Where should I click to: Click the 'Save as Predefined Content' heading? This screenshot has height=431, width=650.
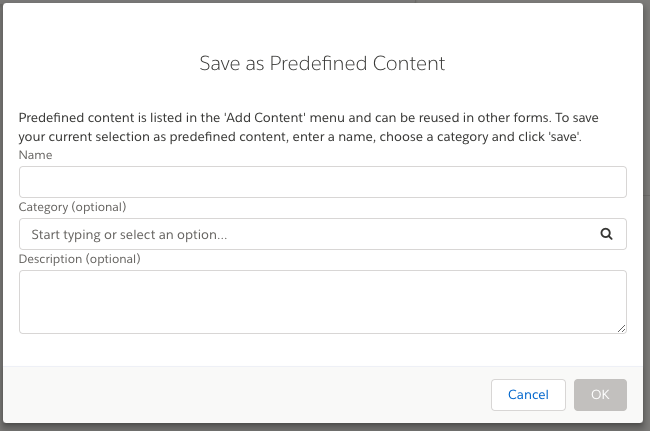pyautogui.click(x=322, y=63)
